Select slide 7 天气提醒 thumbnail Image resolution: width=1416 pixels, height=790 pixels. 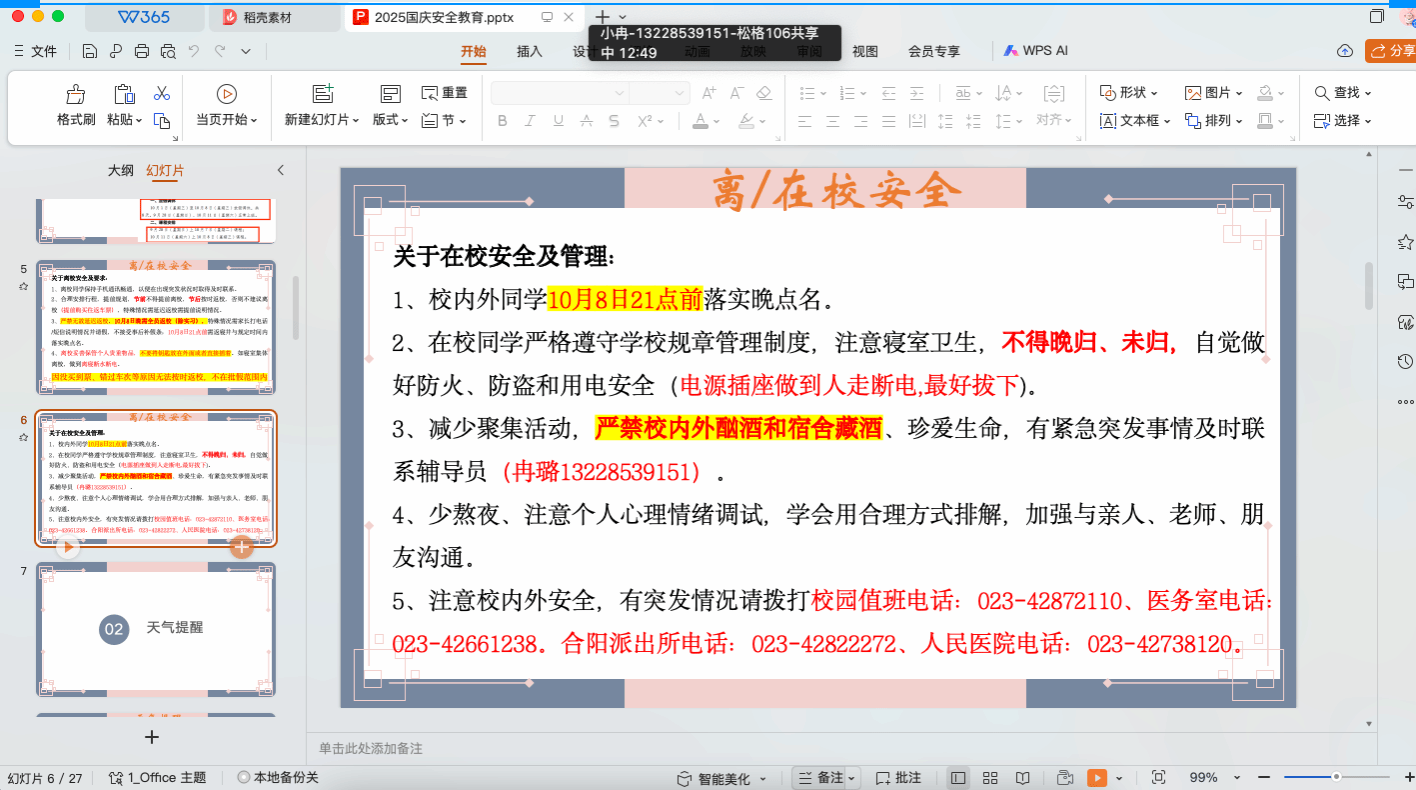pyautogui.click(x=156, y=628)
